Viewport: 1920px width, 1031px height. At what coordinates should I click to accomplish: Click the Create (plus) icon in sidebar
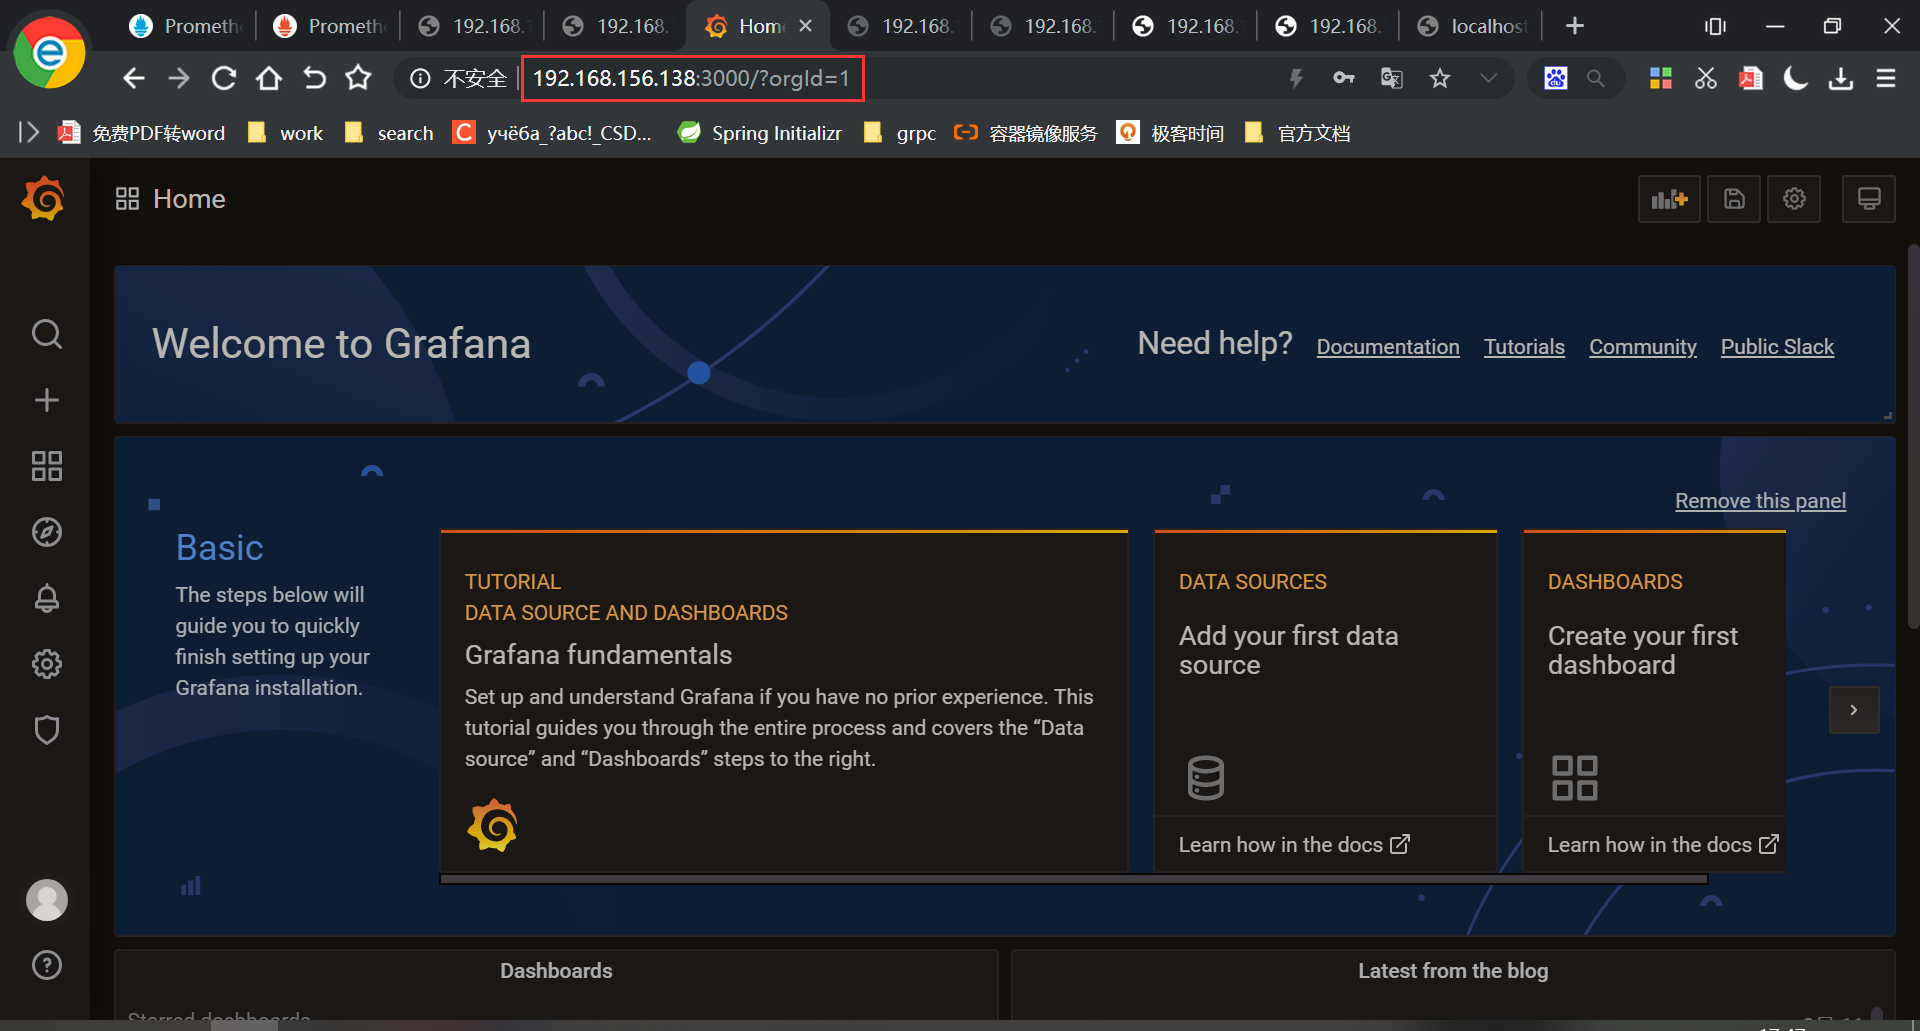coord(47,400)
